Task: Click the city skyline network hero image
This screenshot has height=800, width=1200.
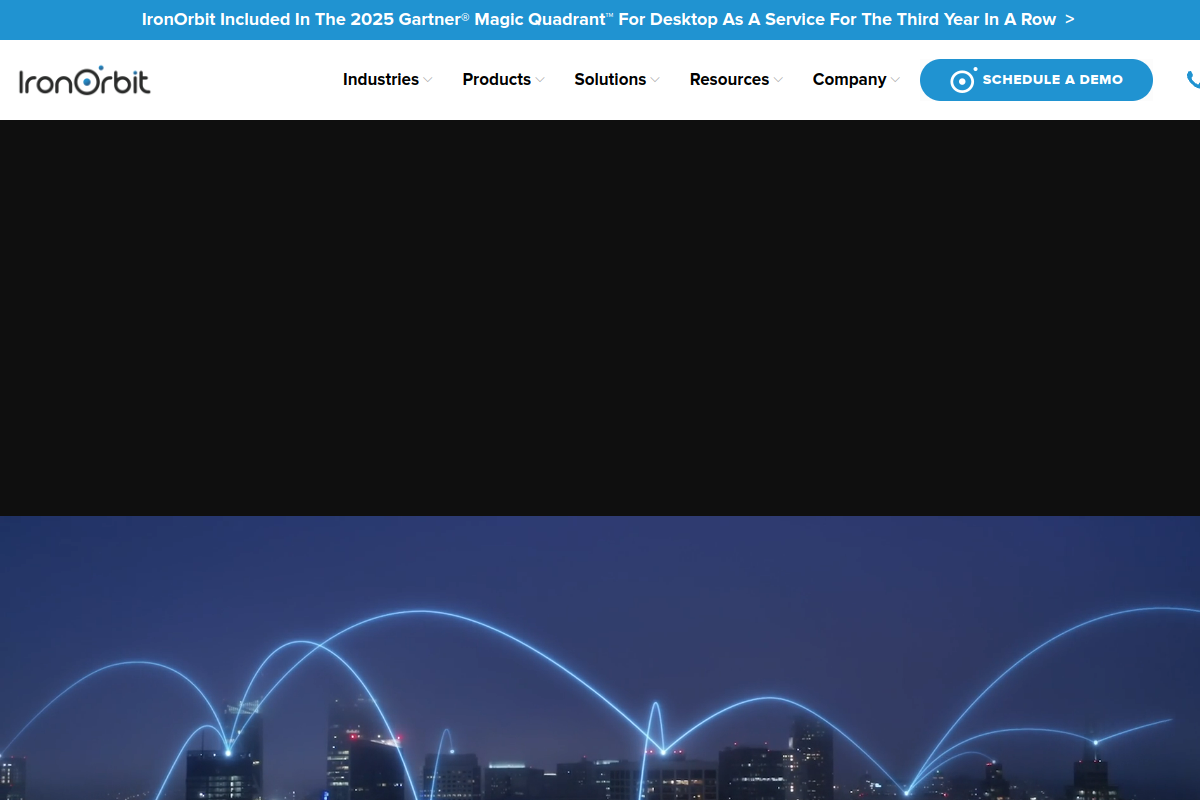Action: pos(600,658)
